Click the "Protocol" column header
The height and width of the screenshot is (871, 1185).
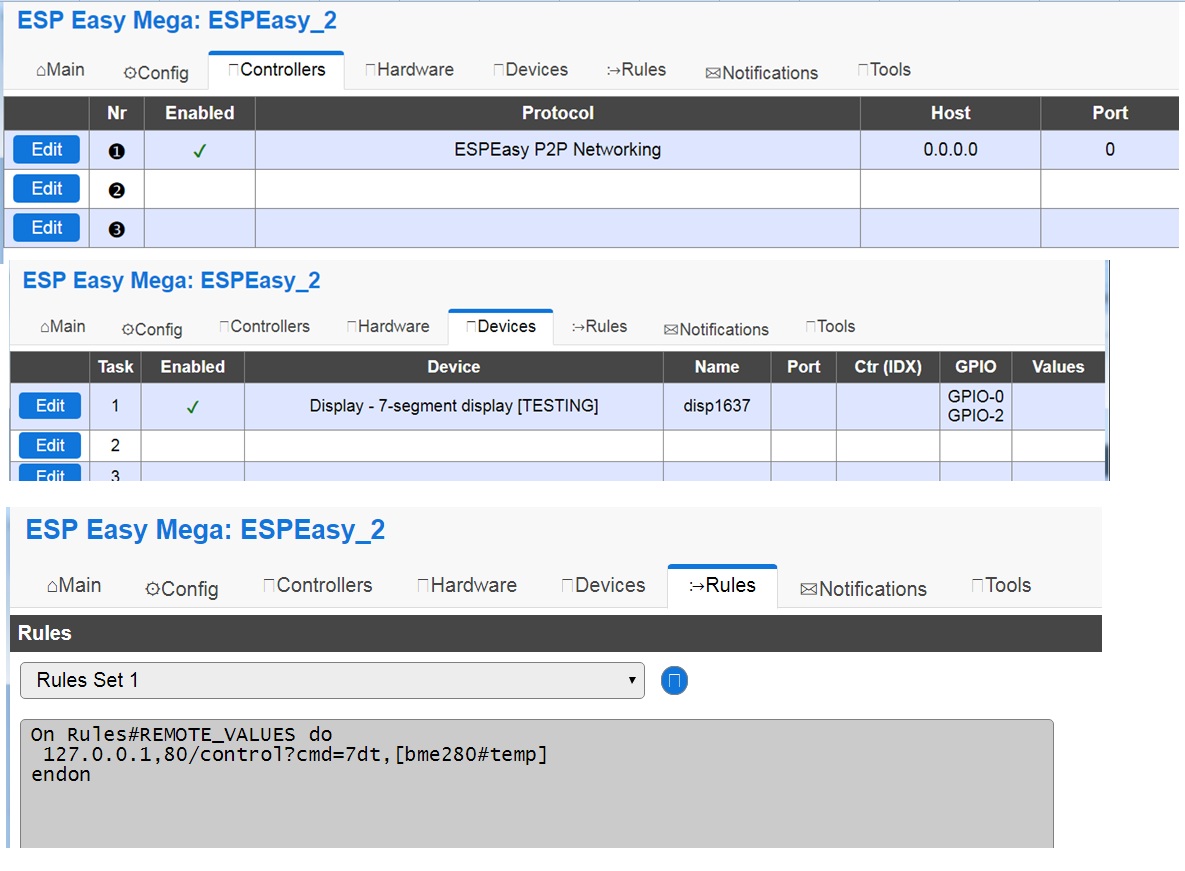(558, 113)
